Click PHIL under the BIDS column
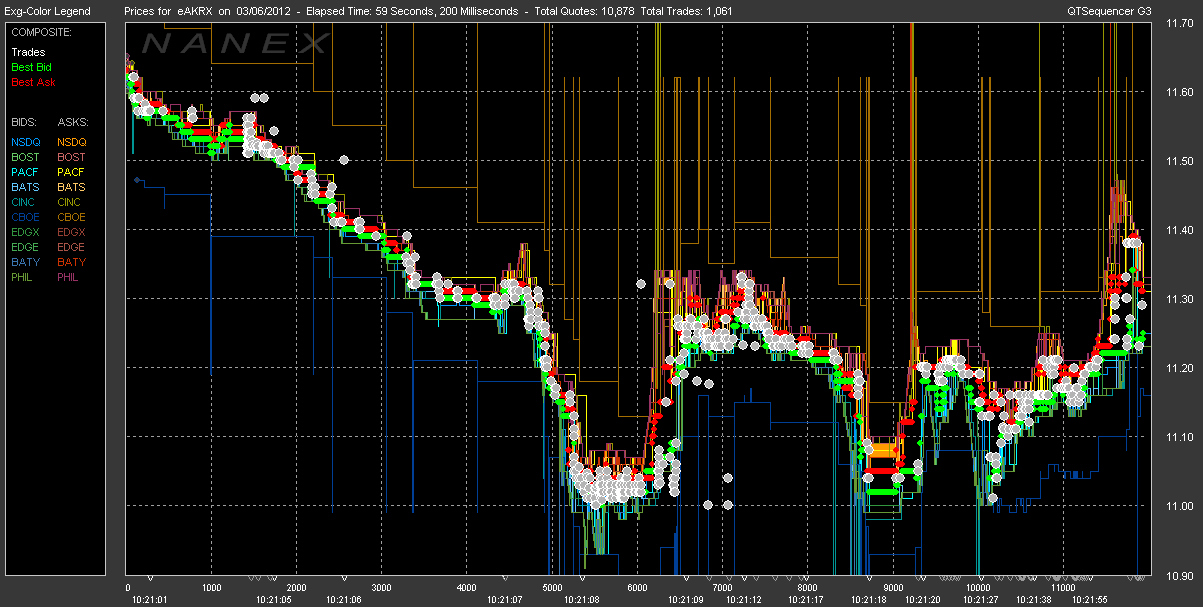Image resolution: width=1203 pixels, height=607 pixels. tap(23, 277)
